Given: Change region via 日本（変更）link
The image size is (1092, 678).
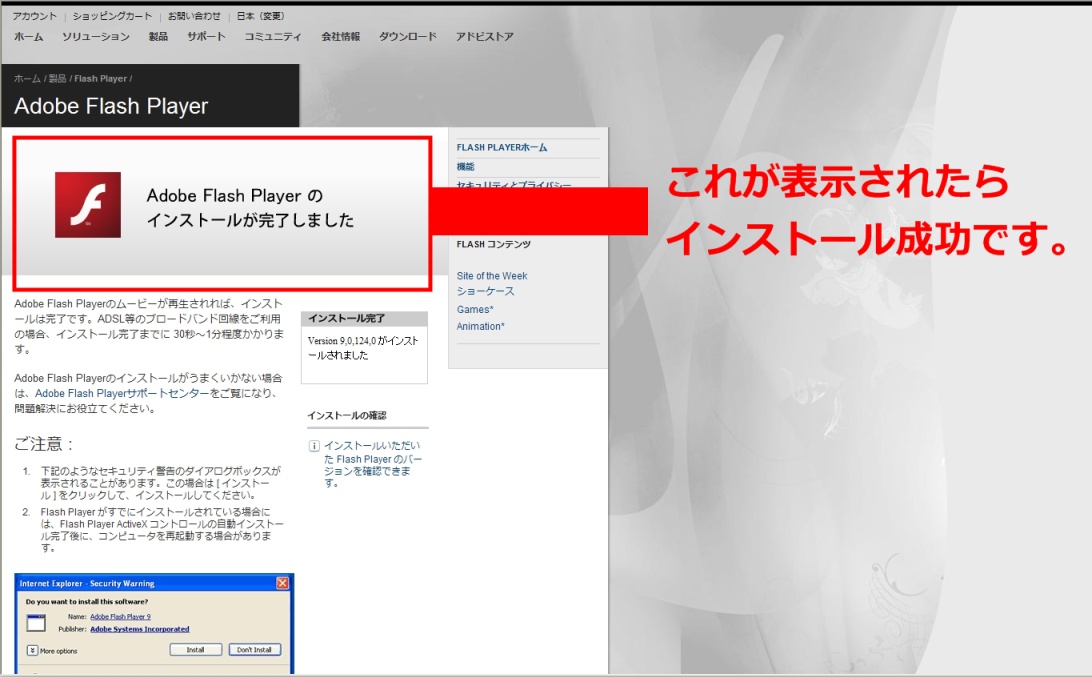Looking at the screenshot, I should [x=260, y=16].
